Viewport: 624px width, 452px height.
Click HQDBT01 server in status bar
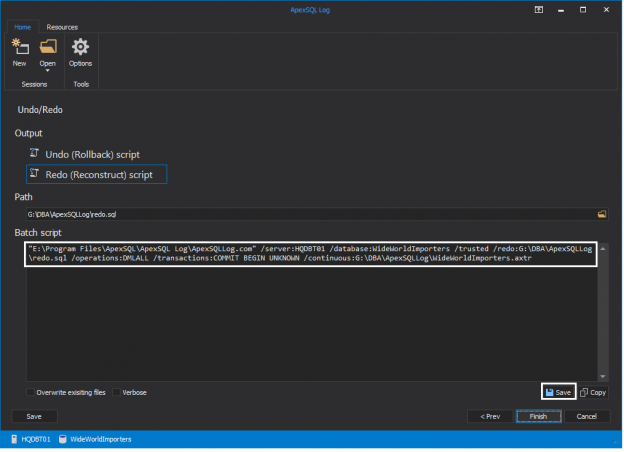point(31,439)
